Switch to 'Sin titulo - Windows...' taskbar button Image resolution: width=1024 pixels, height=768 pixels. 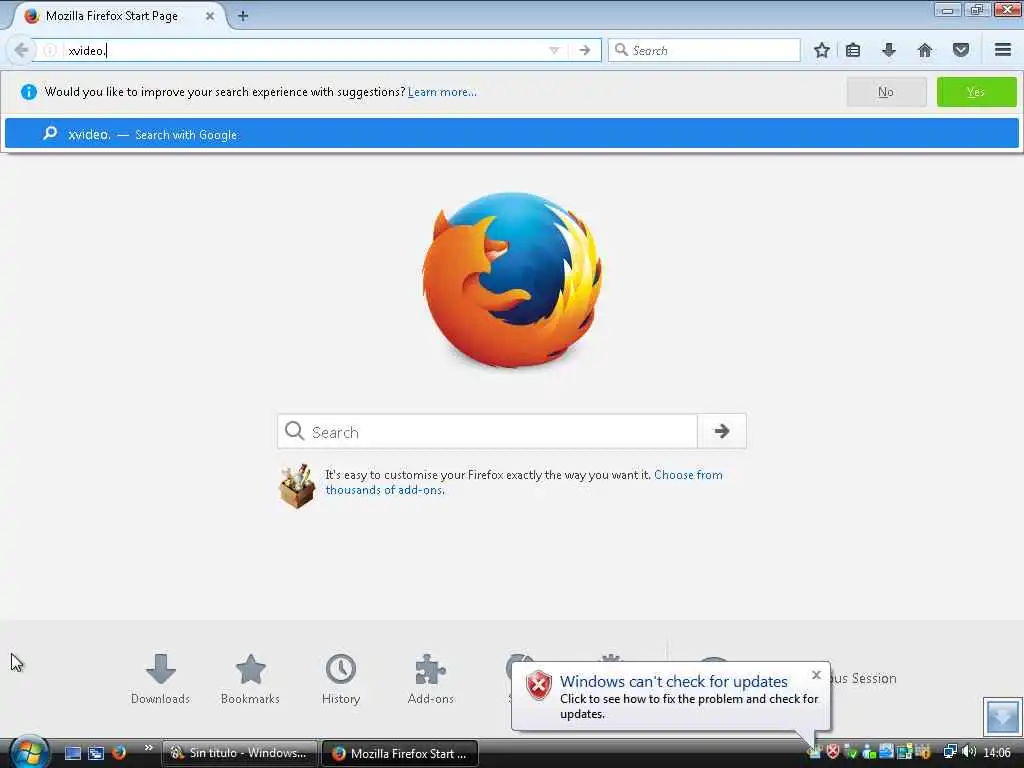(240, 753)
